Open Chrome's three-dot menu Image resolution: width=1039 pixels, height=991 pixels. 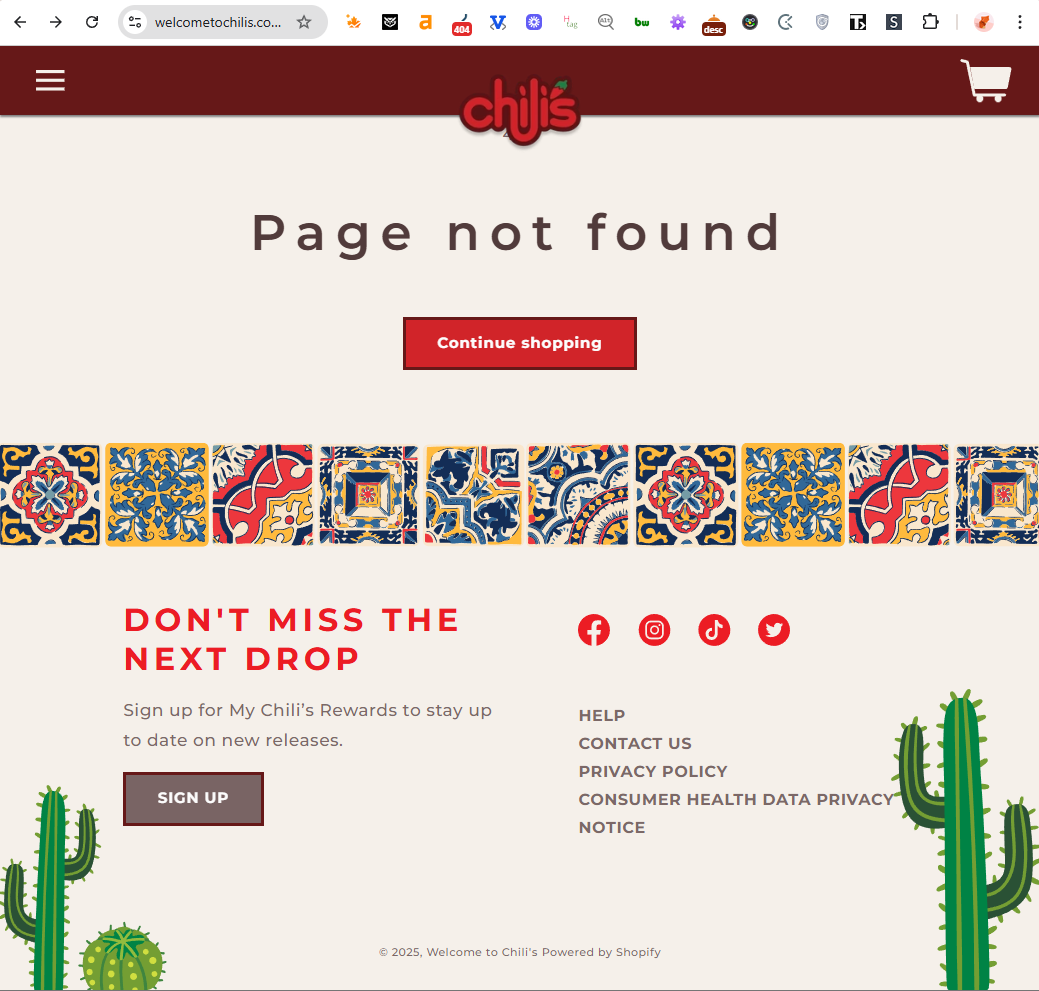tap(1019, 23)
